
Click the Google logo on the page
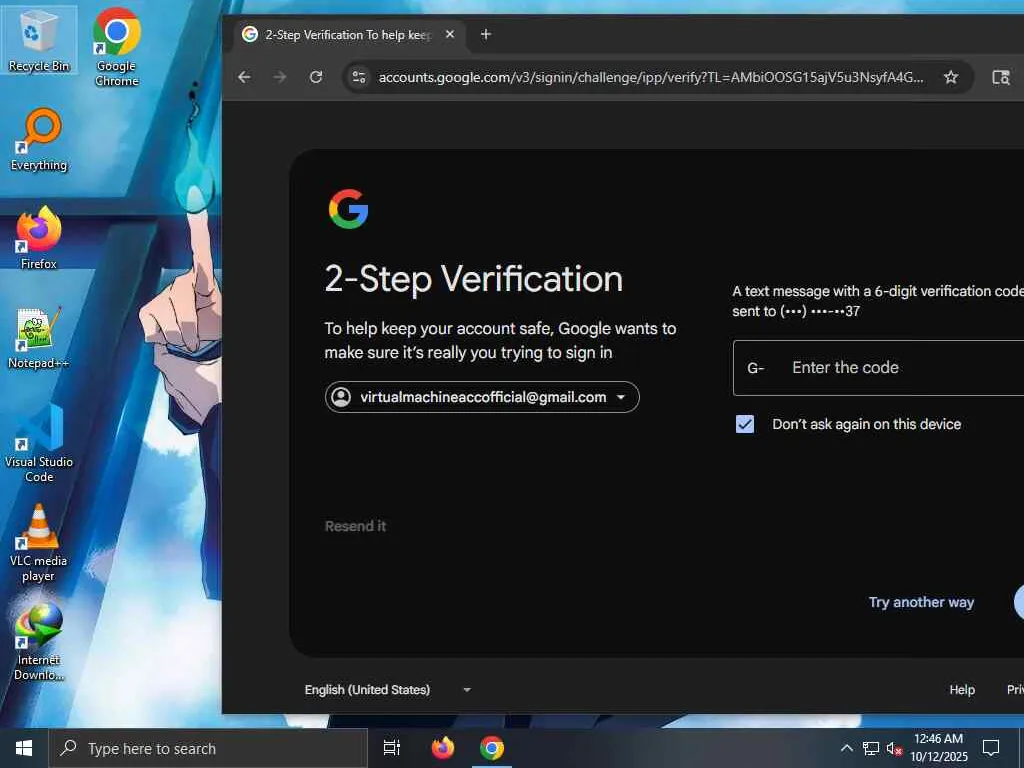point(348,209)
